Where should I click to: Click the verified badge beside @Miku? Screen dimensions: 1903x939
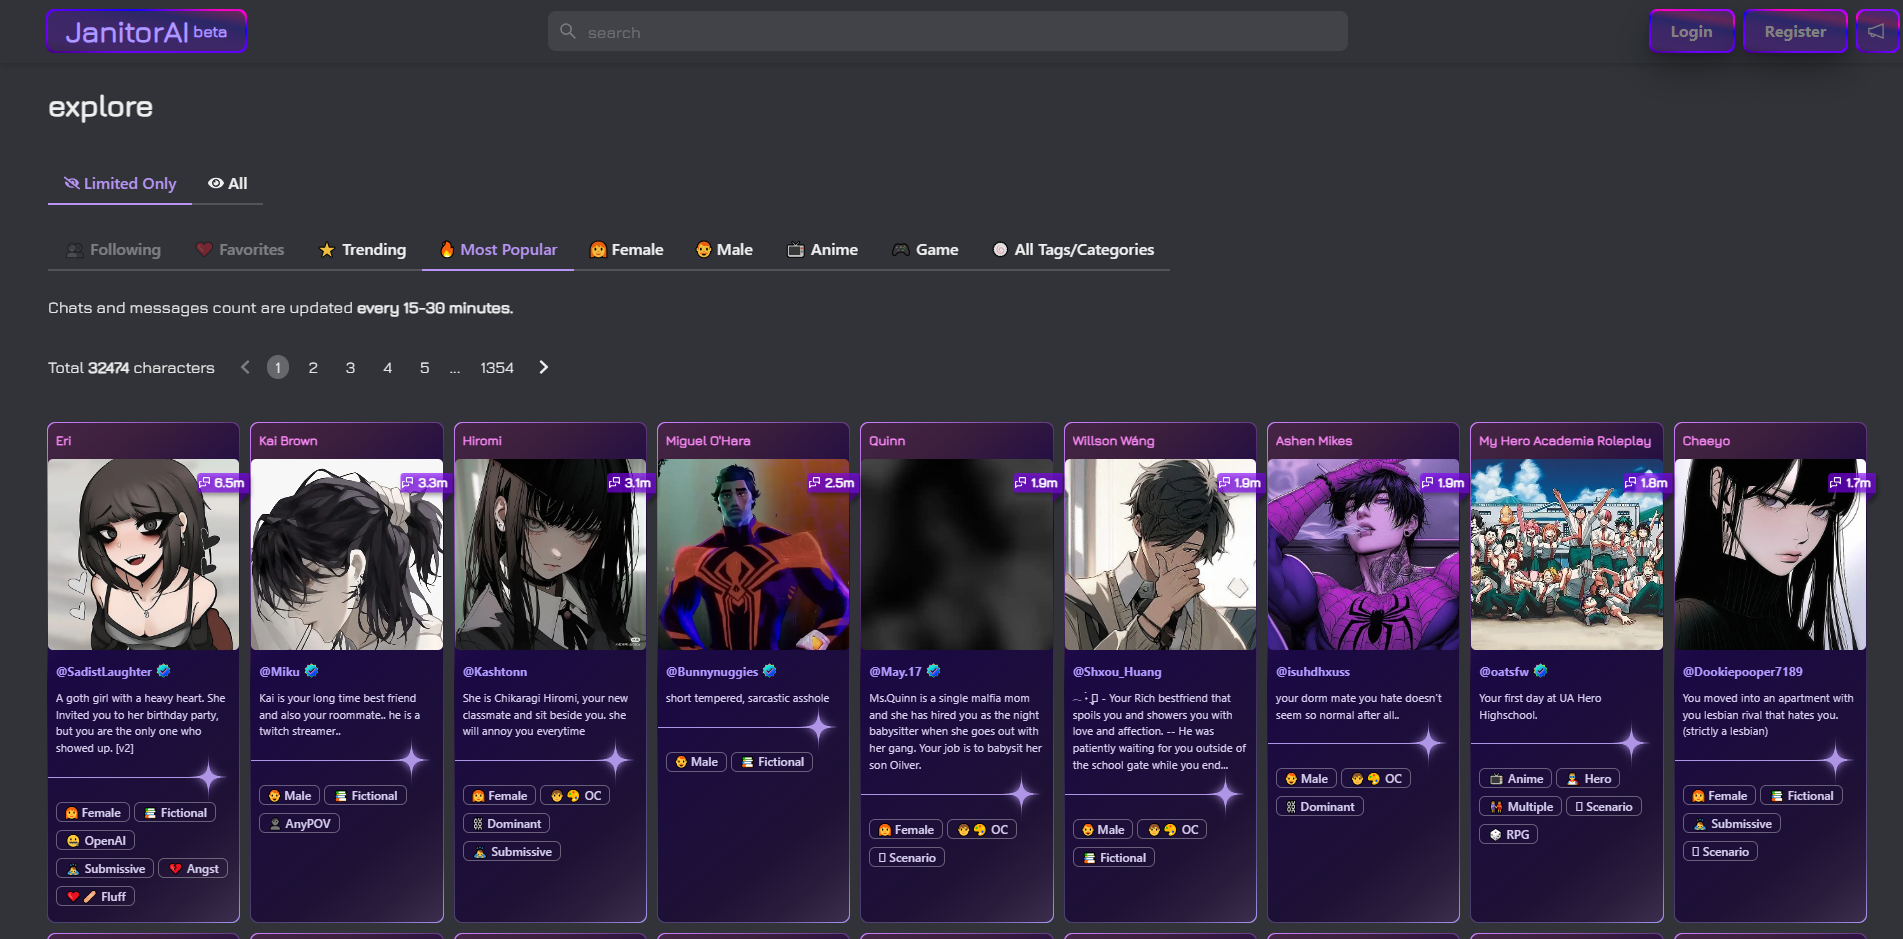pyautogui.click(x=312, y=671)
